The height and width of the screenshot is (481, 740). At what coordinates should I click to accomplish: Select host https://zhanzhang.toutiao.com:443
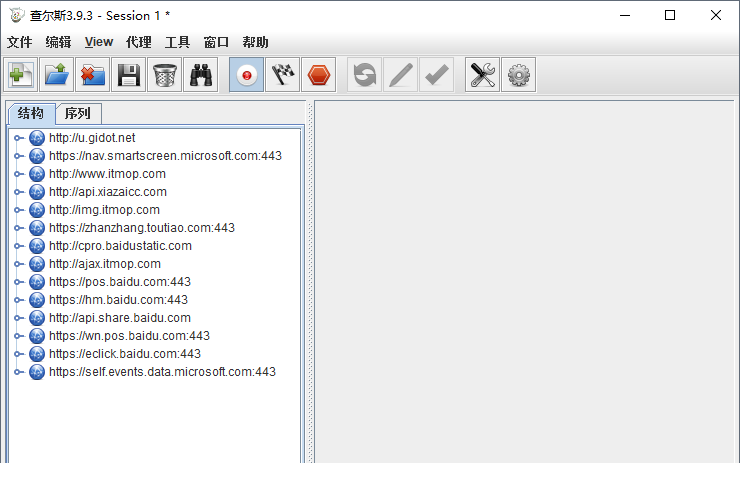pyautogui.click(x=142, y=228)
